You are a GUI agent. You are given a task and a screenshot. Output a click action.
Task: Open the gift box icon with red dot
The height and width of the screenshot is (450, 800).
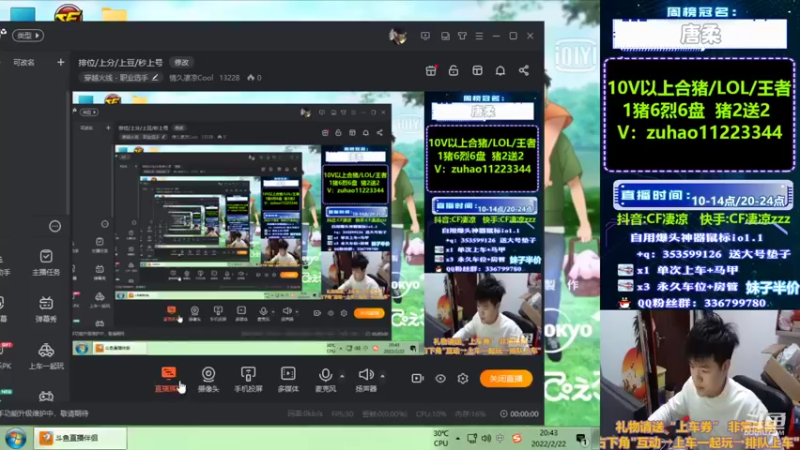pos(431,70)
